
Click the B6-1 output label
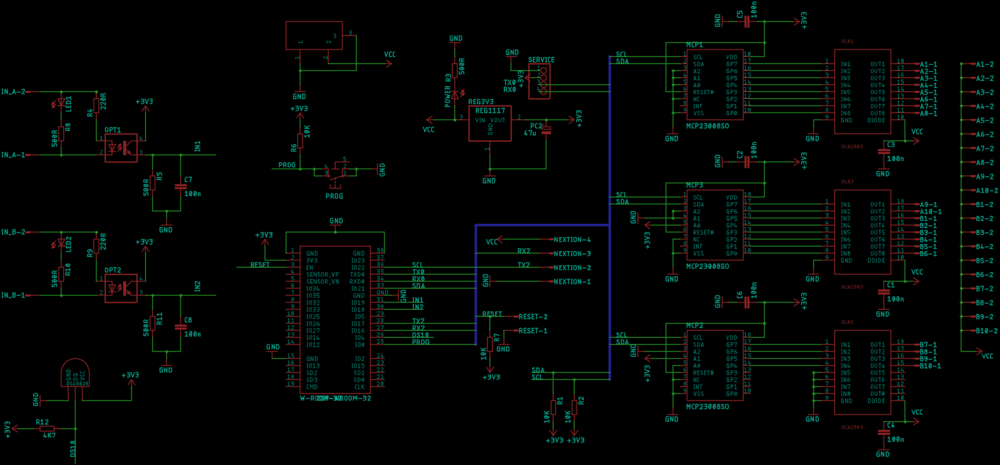(928, 254)
